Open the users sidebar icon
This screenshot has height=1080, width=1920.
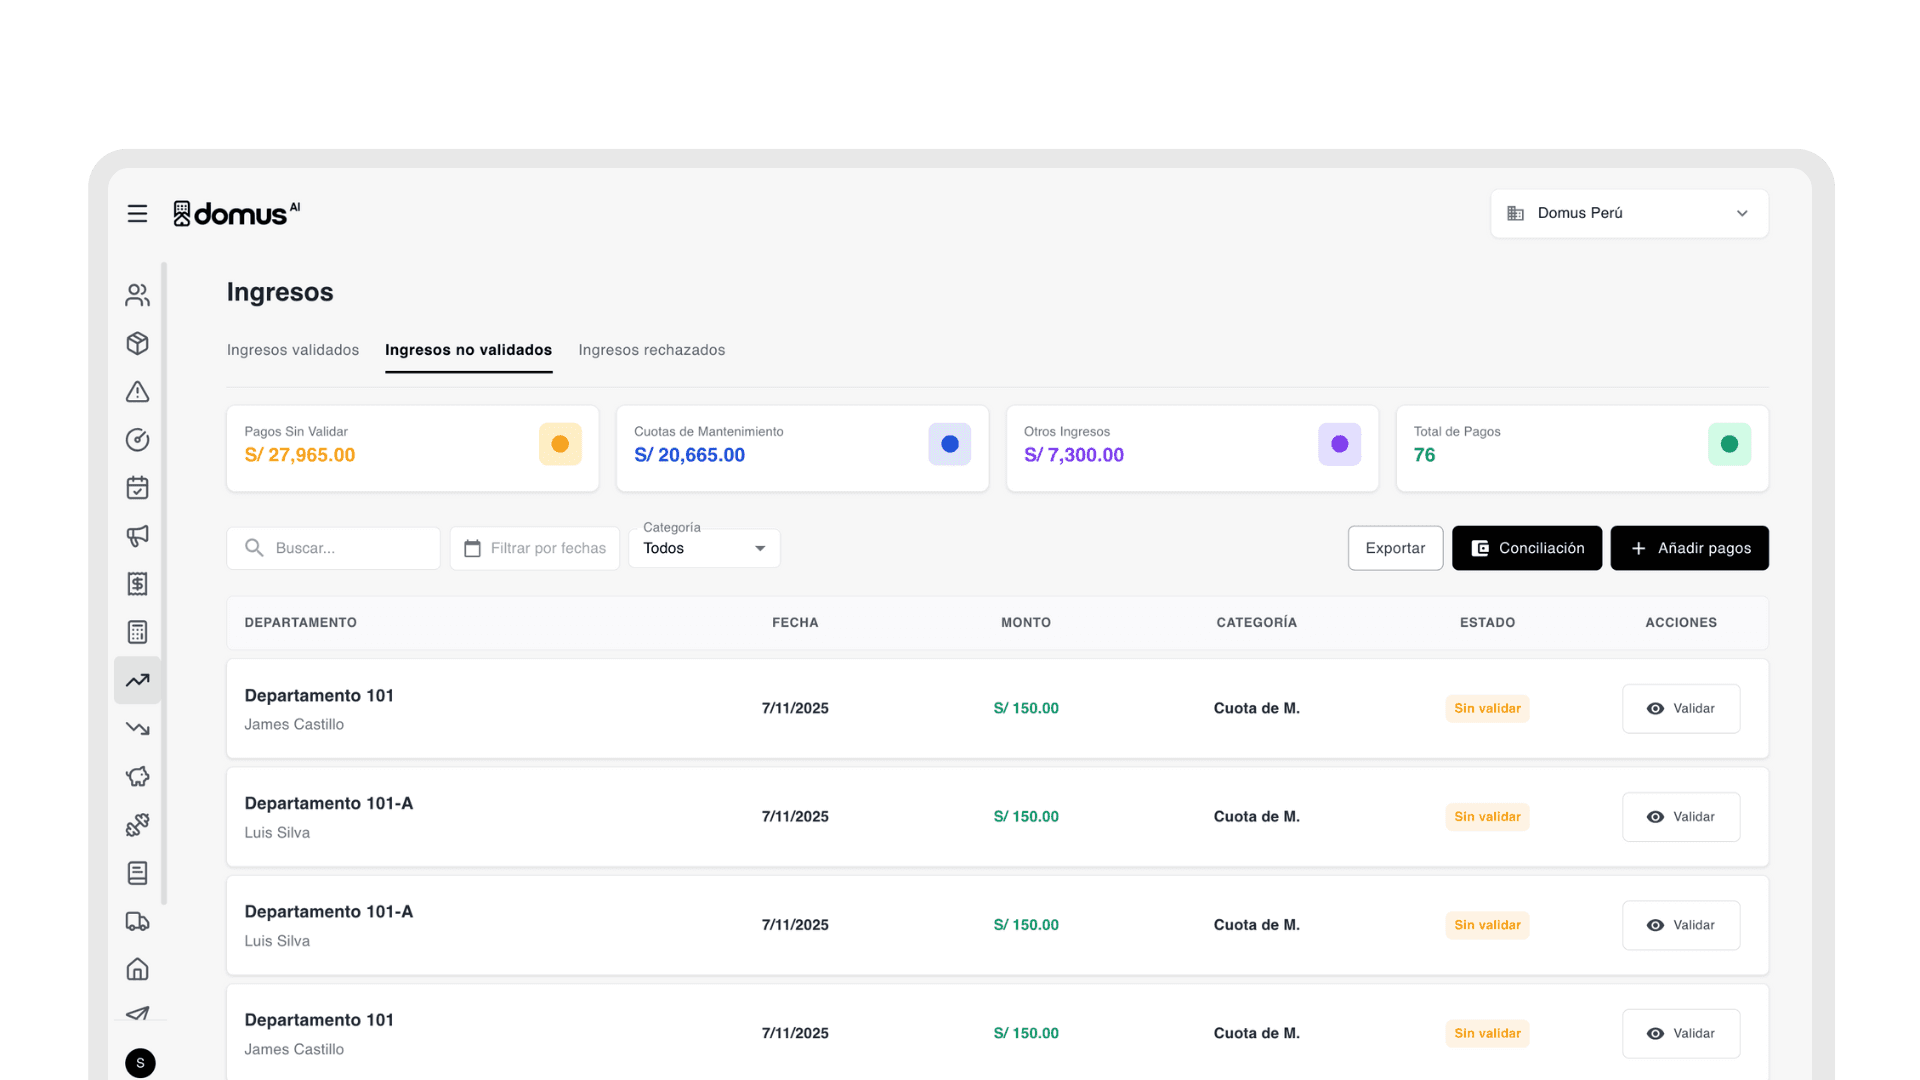(137, 295)
